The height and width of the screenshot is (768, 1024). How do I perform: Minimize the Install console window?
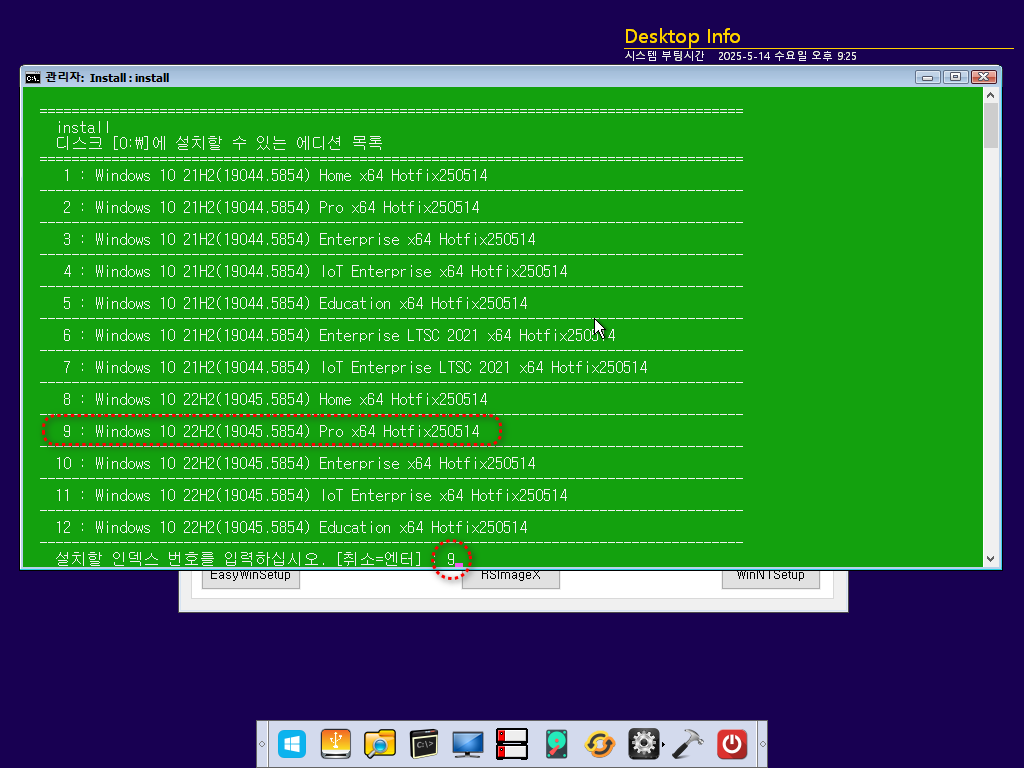[x=927, y=77]
